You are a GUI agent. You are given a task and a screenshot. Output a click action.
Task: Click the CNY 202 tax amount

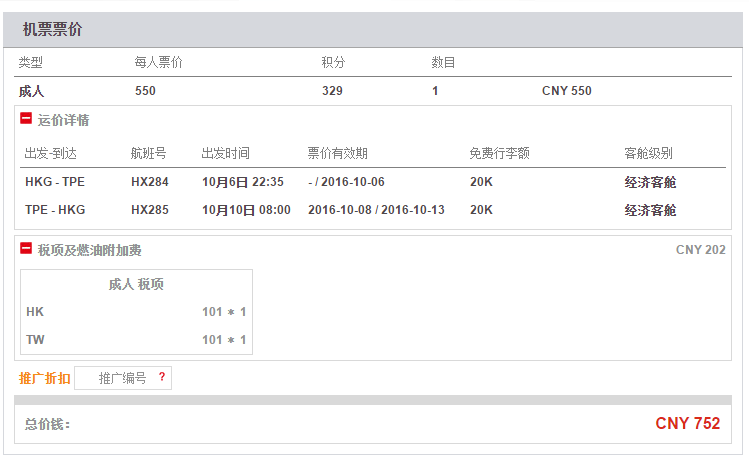[701, 250]
